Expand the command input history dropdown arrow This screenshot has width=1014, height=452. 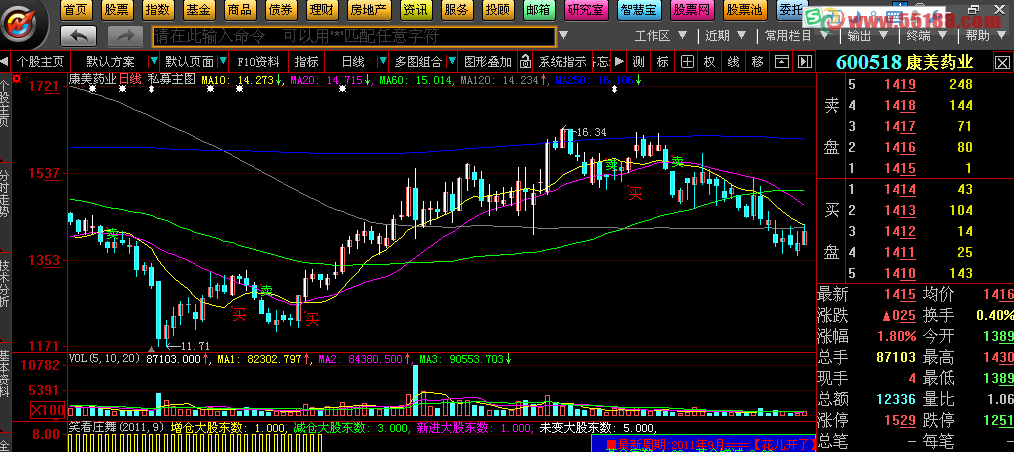(564, 36)
